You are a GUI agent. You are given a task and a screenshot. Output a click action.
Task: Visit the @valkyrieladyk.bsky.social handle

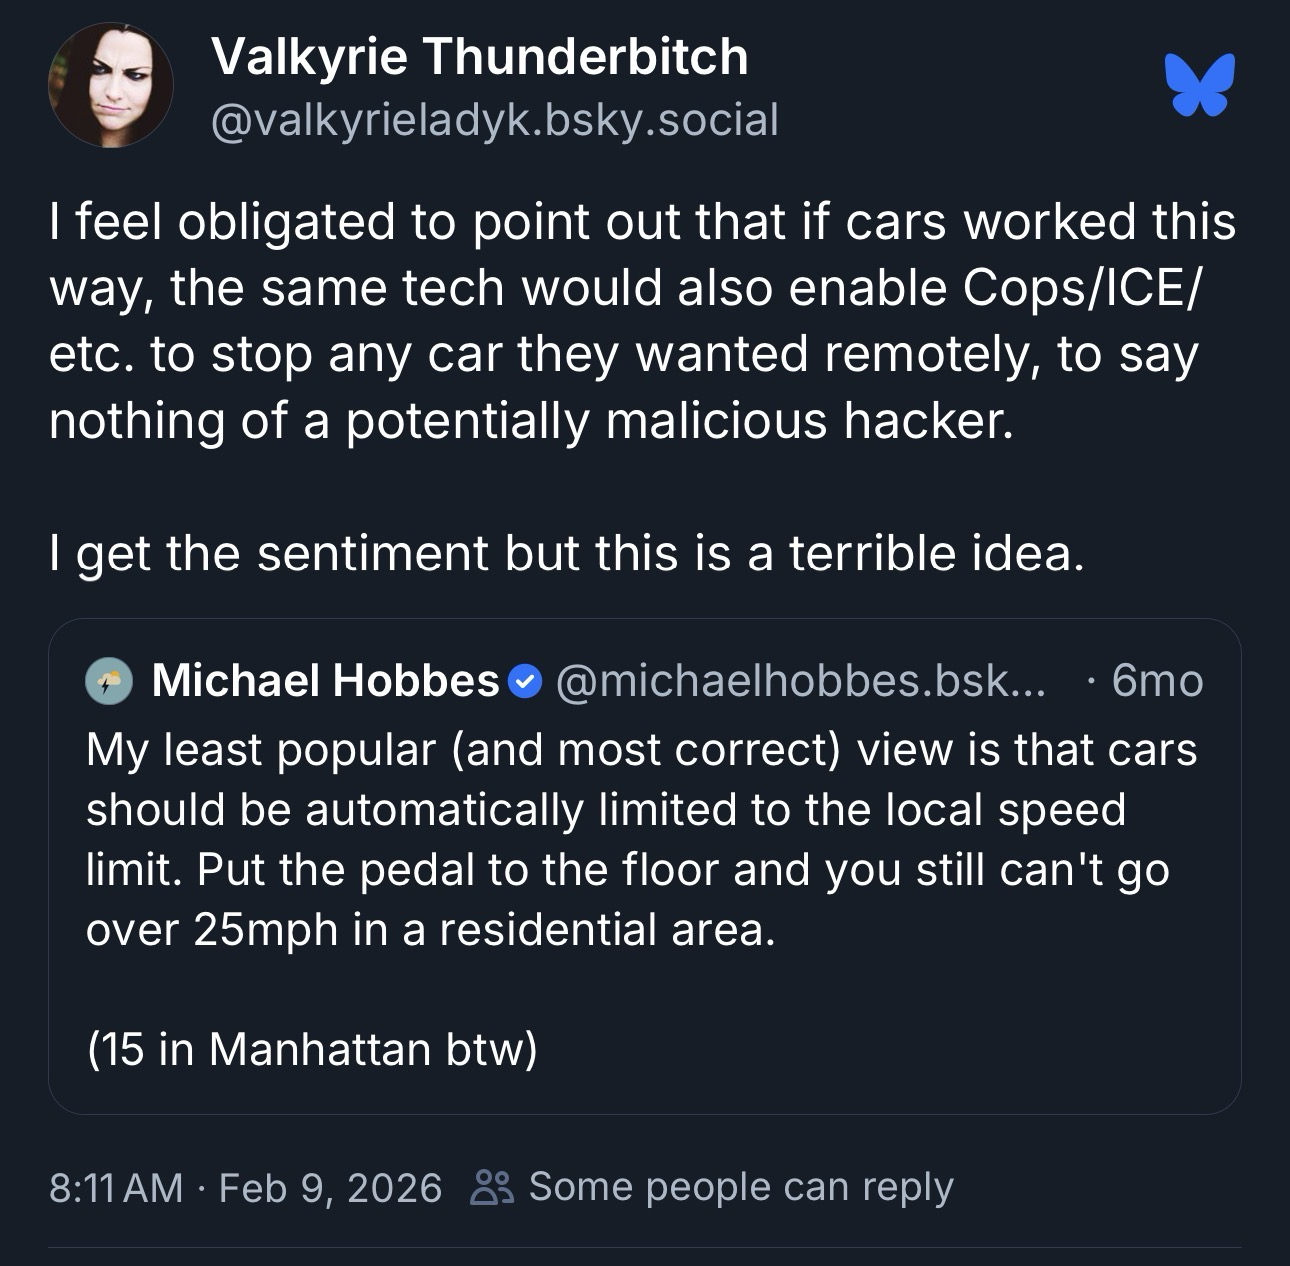pos(494,121)
